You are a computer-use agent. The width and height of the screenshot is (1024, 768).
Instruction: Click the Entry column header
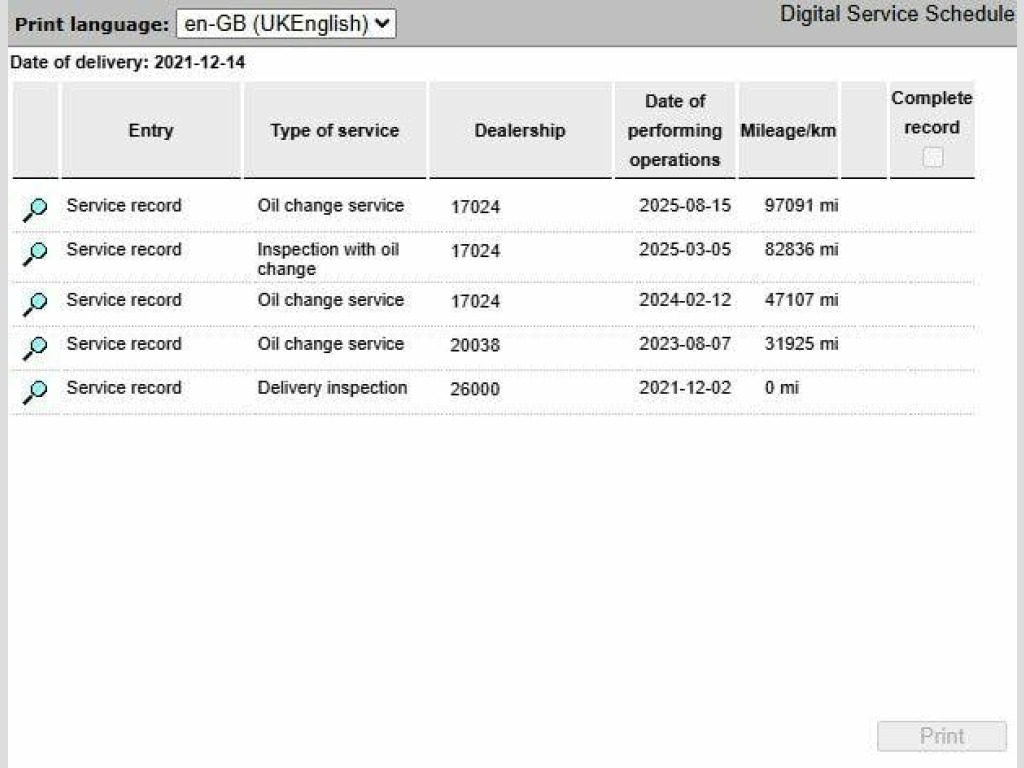[x=150, y=130]
